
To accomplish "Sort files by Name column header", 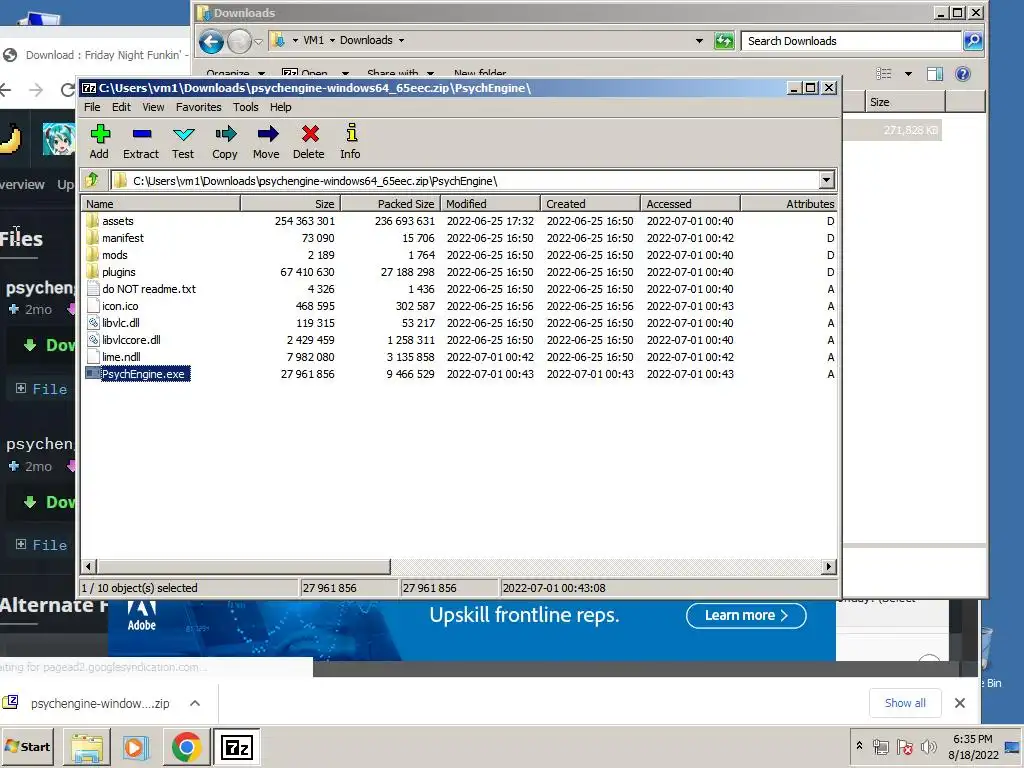I will pos(161,204).
